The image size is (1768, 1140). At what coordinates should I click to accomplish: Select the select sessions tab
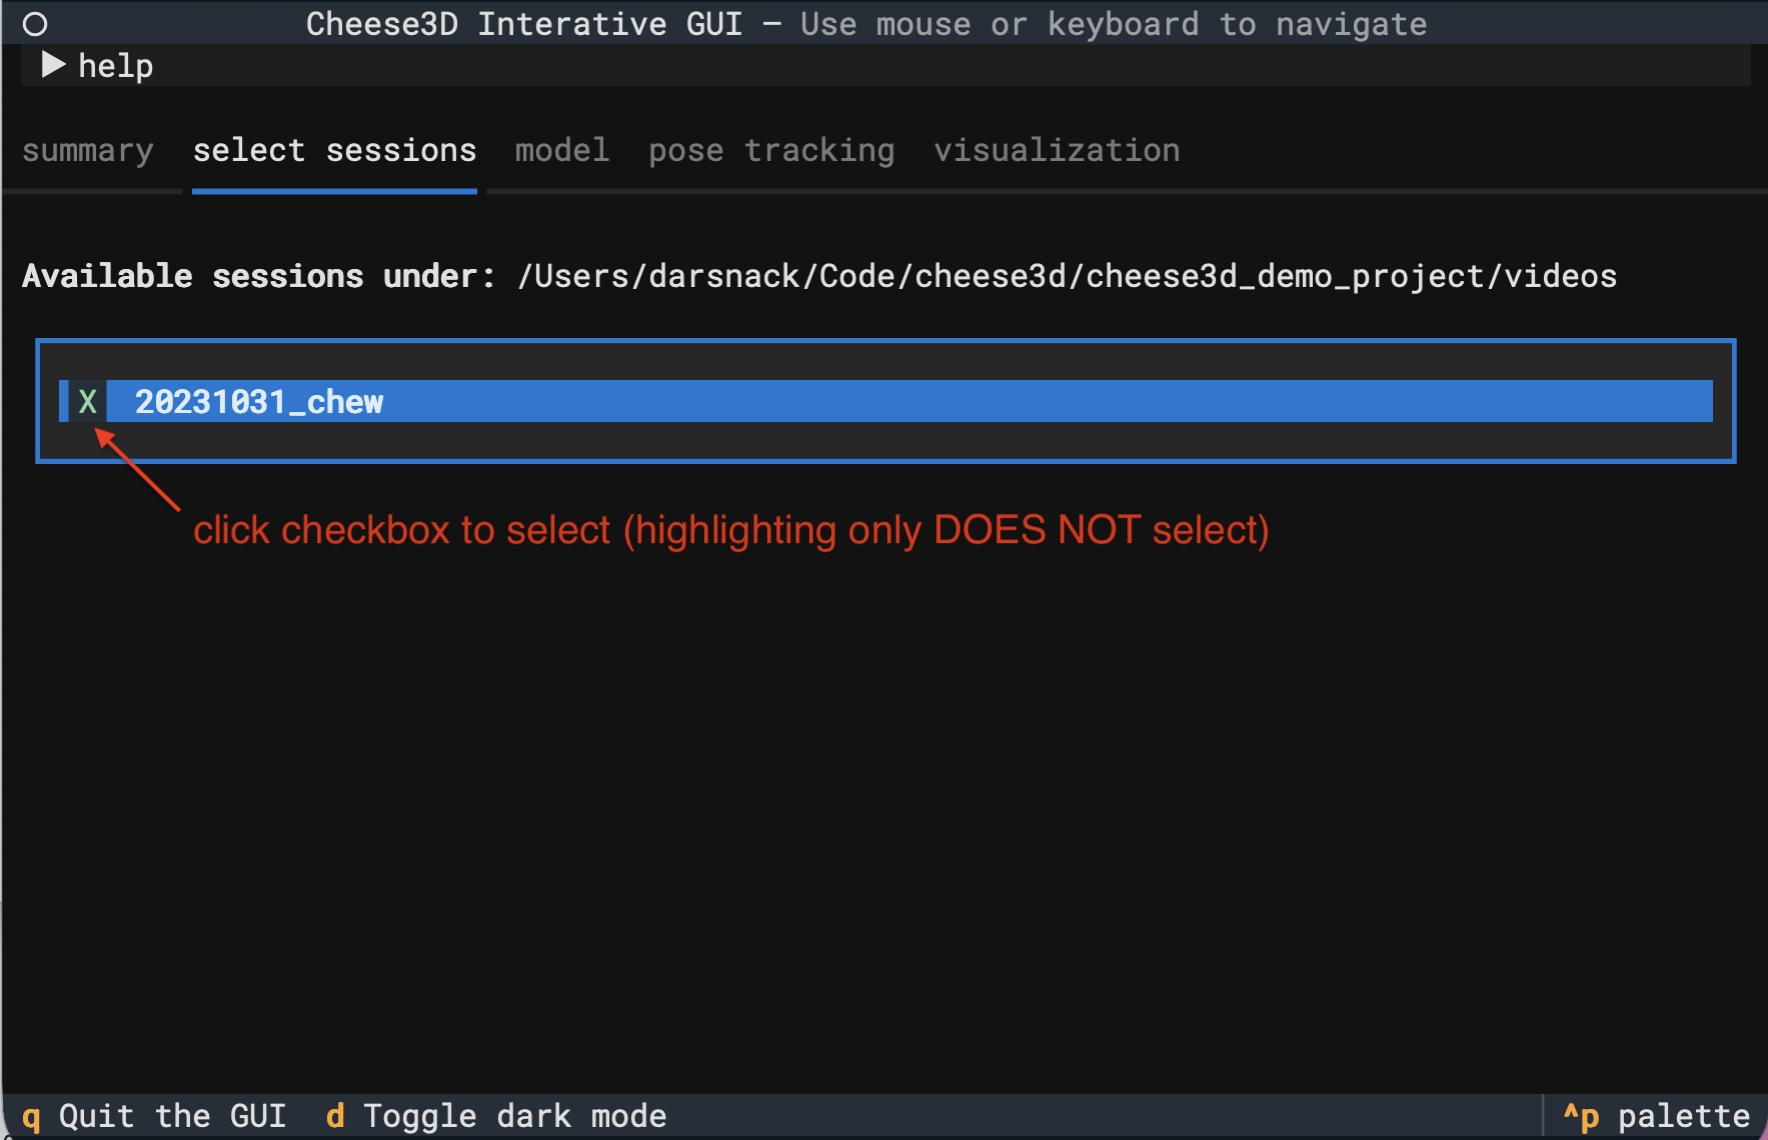334,151
